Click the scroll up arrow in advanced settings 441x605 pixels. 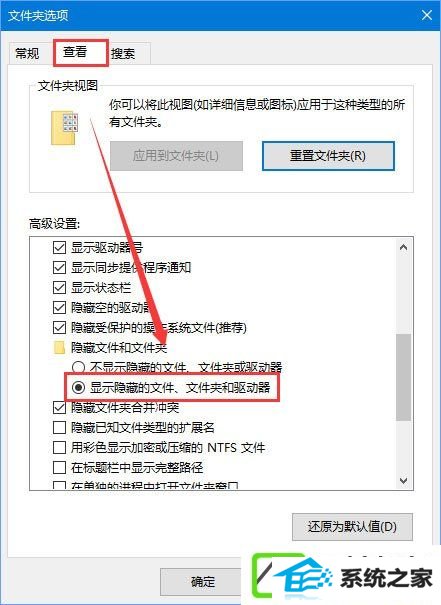pyautogui.click(x=404, y=248)
